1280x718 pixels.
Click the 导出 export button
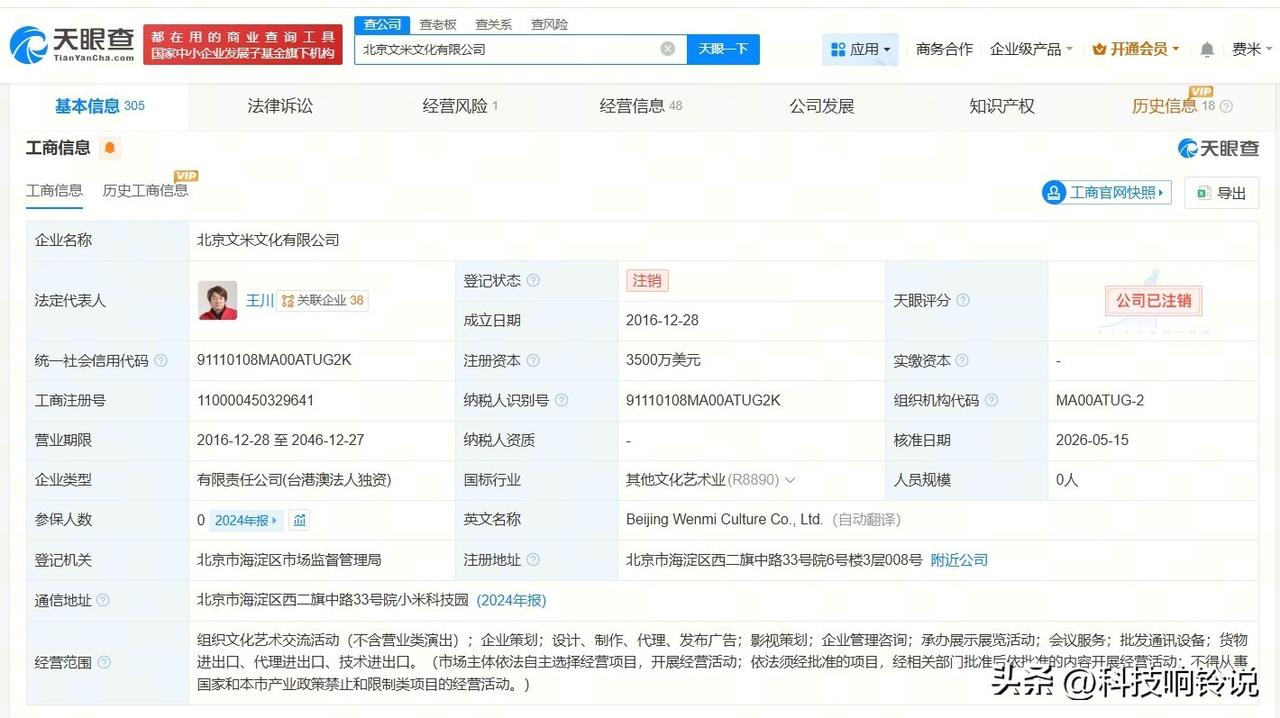click(1221, 193)
